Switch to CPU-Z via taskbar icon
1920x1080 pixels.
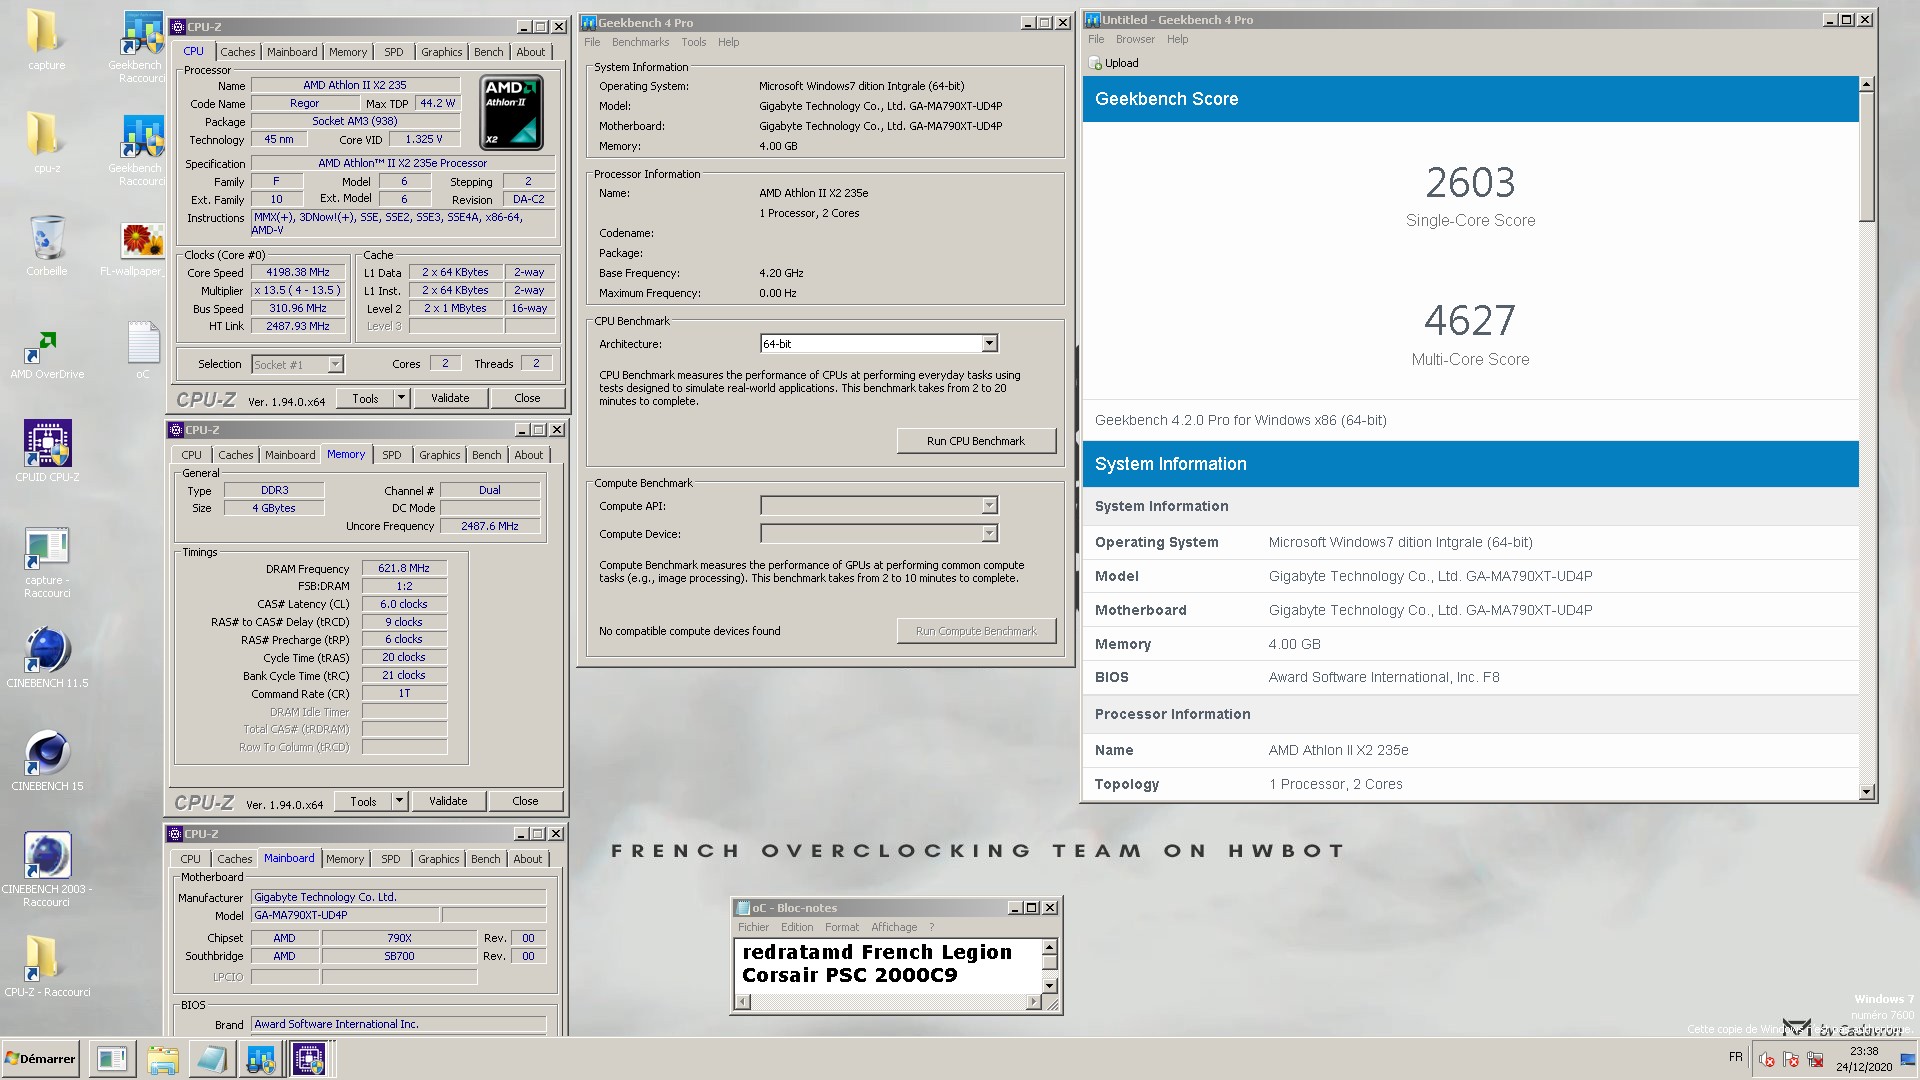pos(309,1059)
